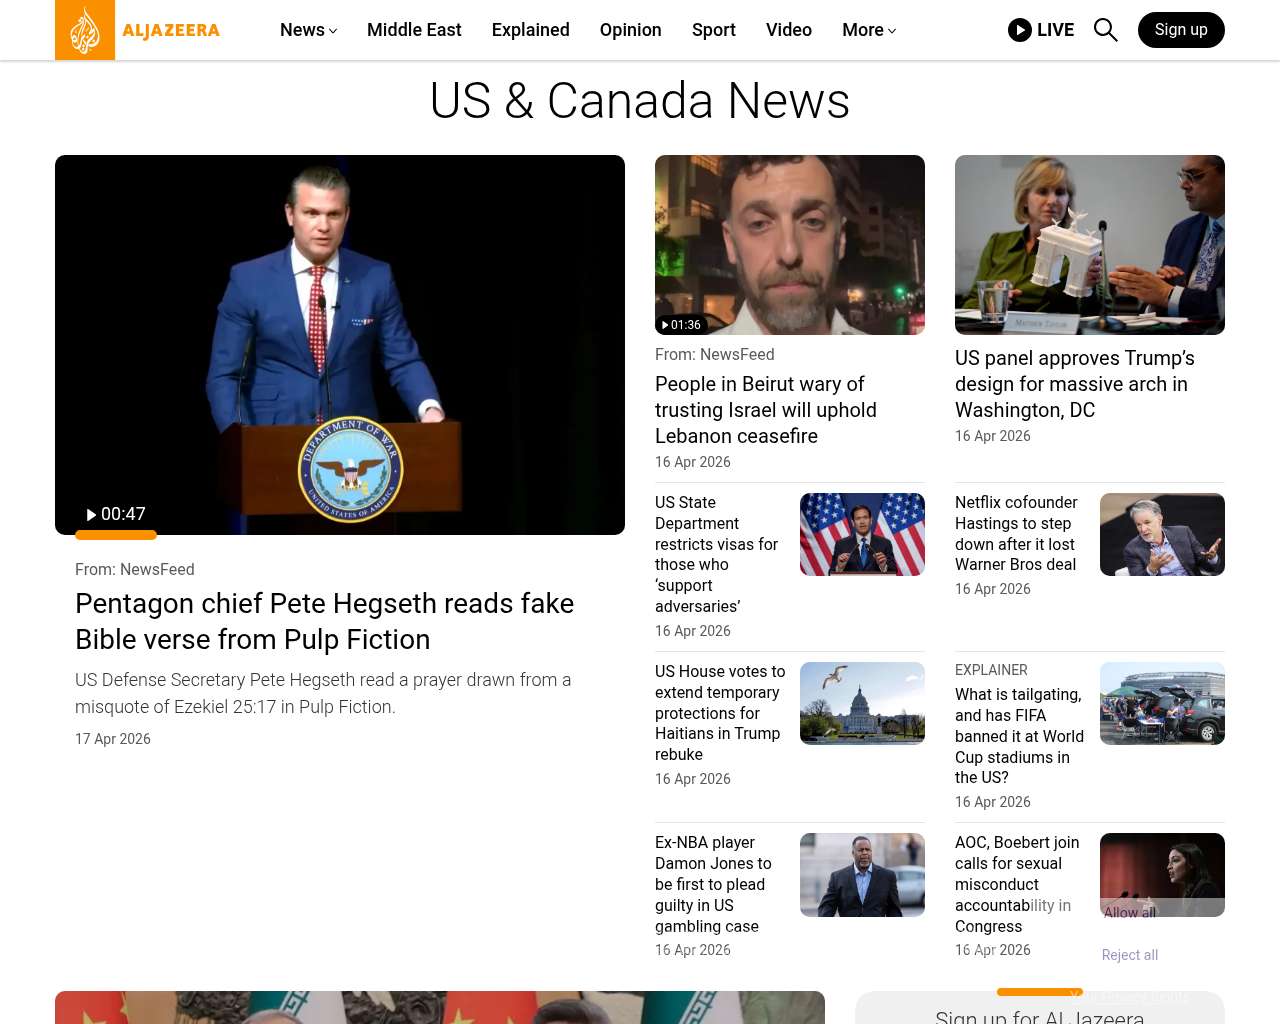Click Allow all cookies
This screenshot has width=1280, height=1024.
click(x=1129, y=912)
